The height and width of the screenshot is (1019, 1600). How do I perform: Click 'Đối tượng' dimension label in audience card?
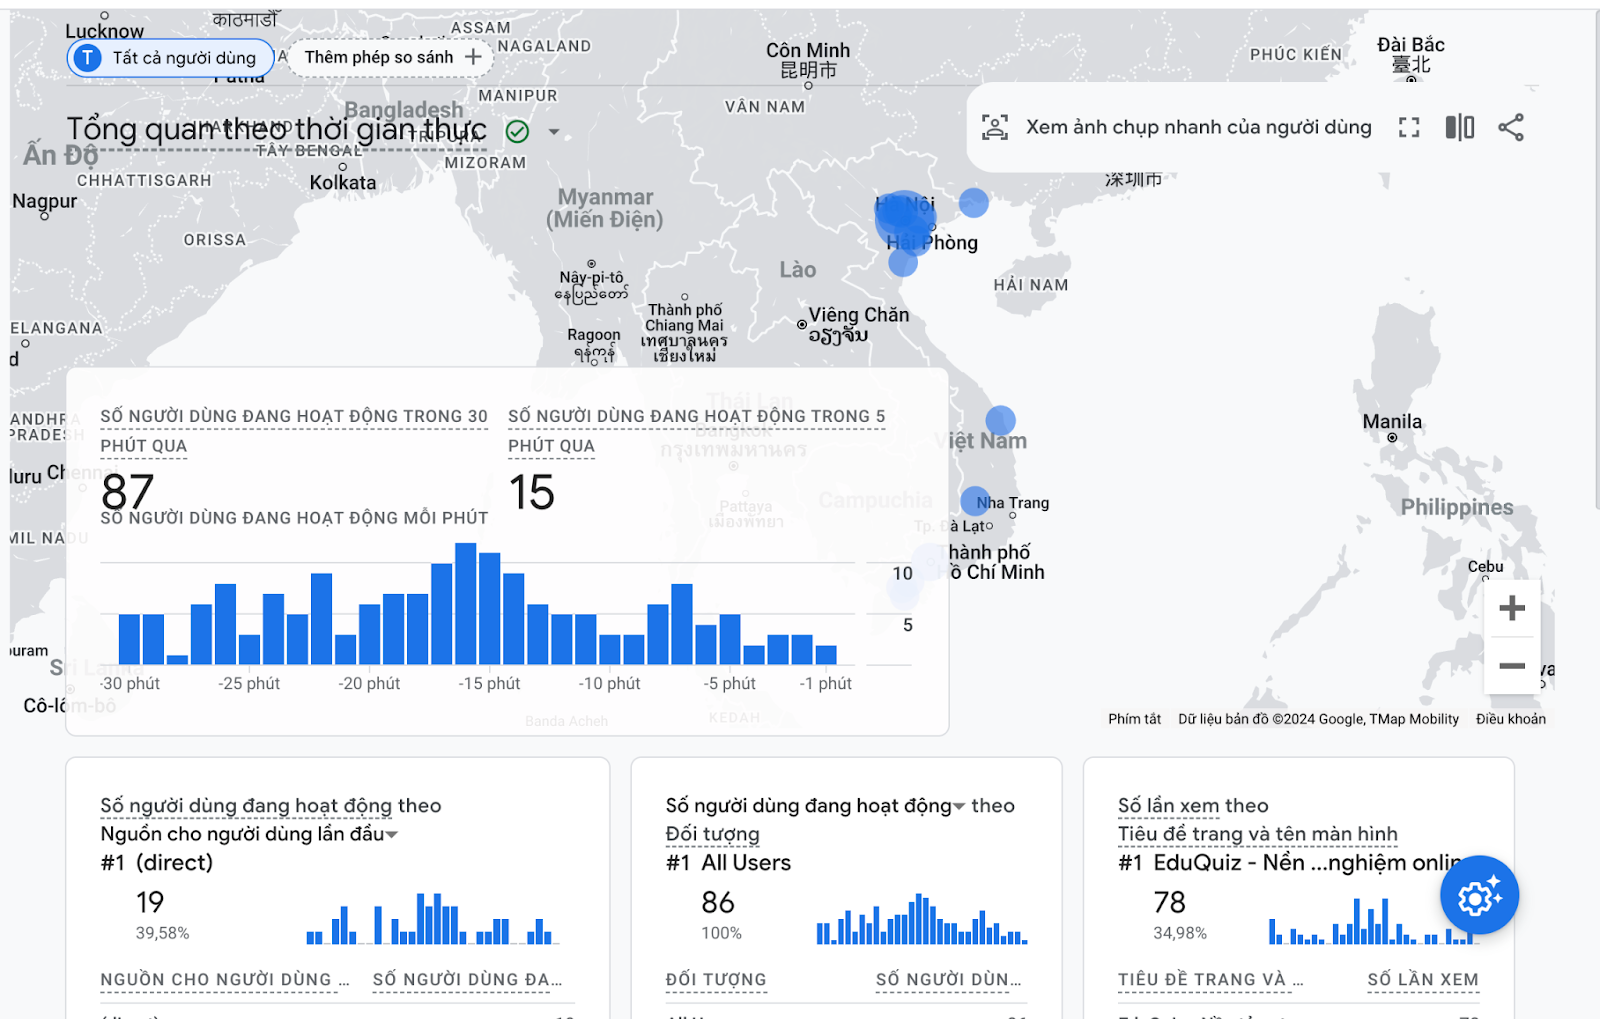[712, 834]
